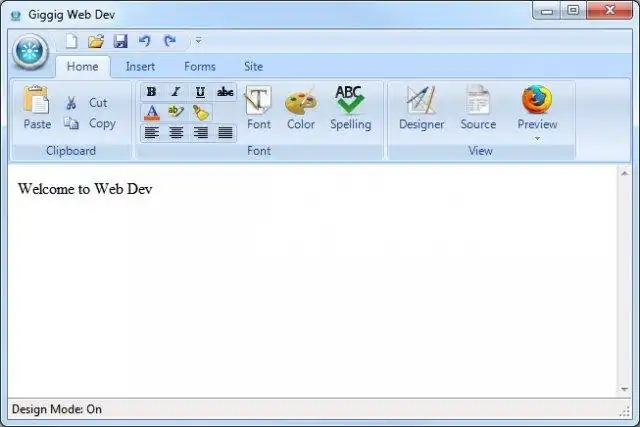Image resolution: width=640 pixels, height=427 pixels.
Task: Open the Insert ribbon tab
Action: (140, 67)
